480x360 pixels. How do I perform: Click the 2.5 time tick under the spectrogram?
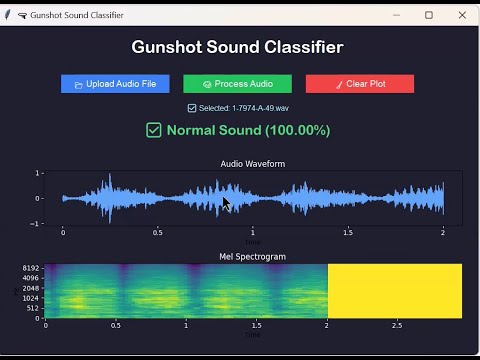[x=397, y=325]
